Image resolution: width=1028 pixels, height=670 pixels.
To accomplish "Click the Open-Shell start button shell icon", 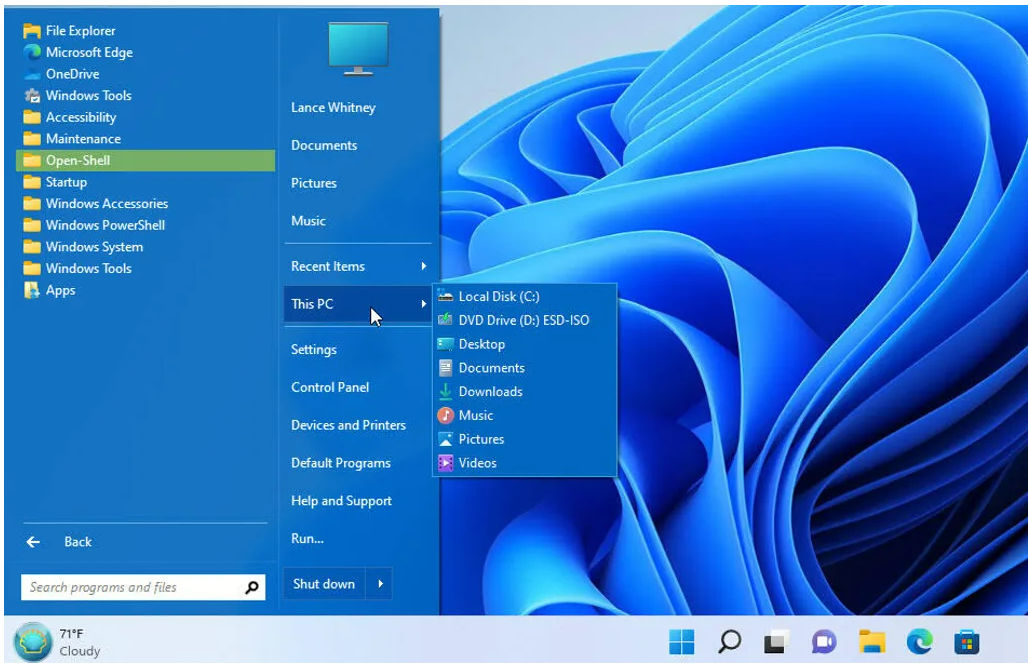I will click(31, 641).
